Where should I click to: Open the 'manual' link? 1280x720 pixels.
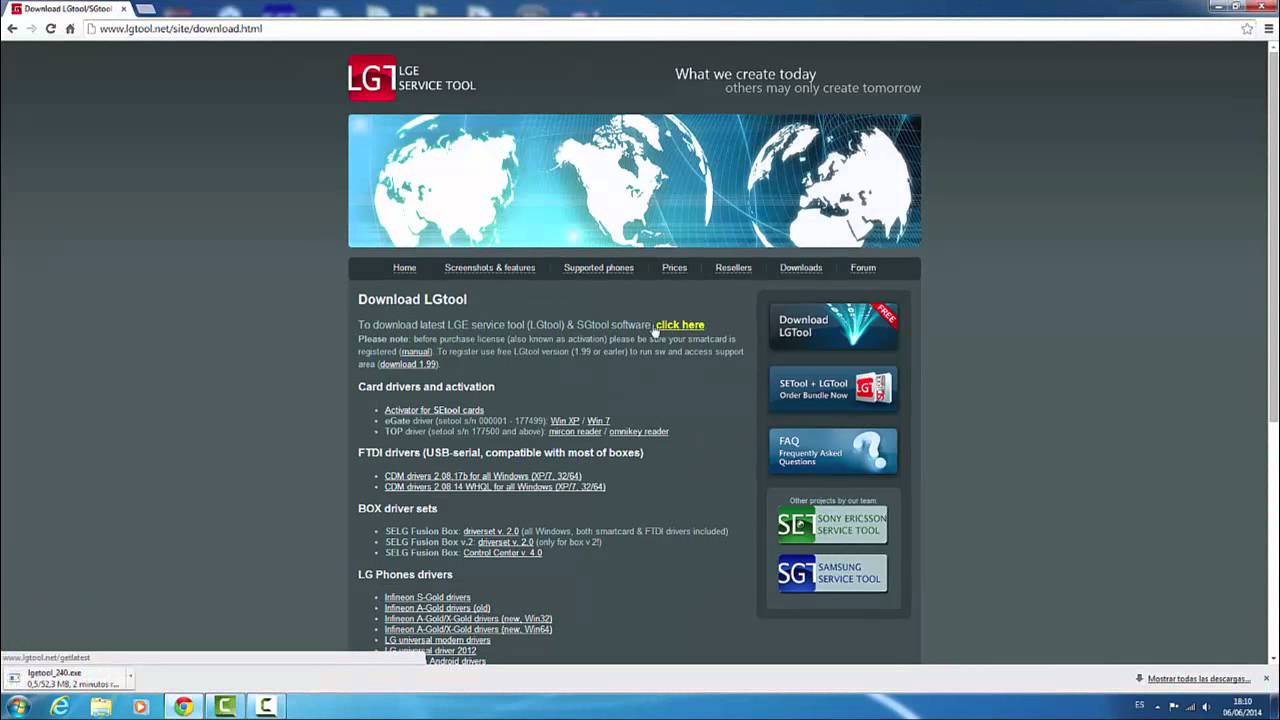coord(415,352)
